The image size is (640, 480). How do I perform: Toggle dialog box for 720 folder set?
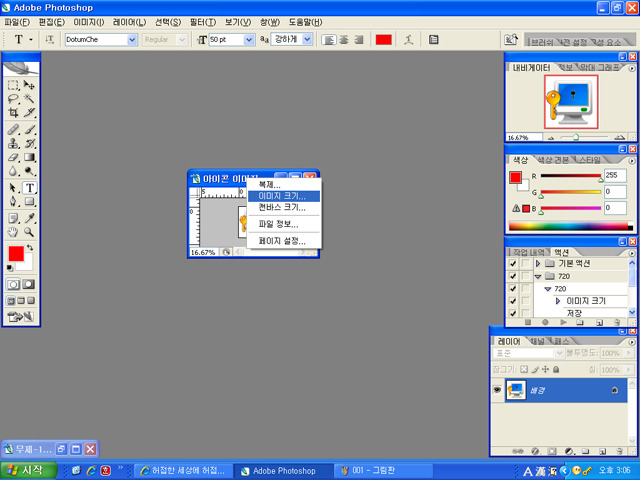[526, 276]
